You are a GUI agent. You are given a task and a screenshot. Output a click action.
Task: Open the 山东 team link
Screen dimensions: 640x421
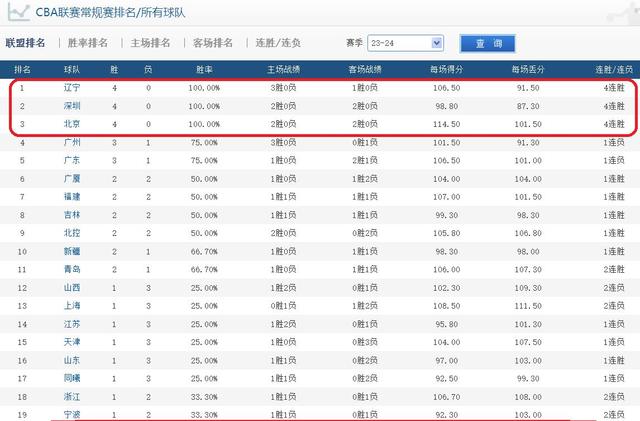click(x=72, y=360)
